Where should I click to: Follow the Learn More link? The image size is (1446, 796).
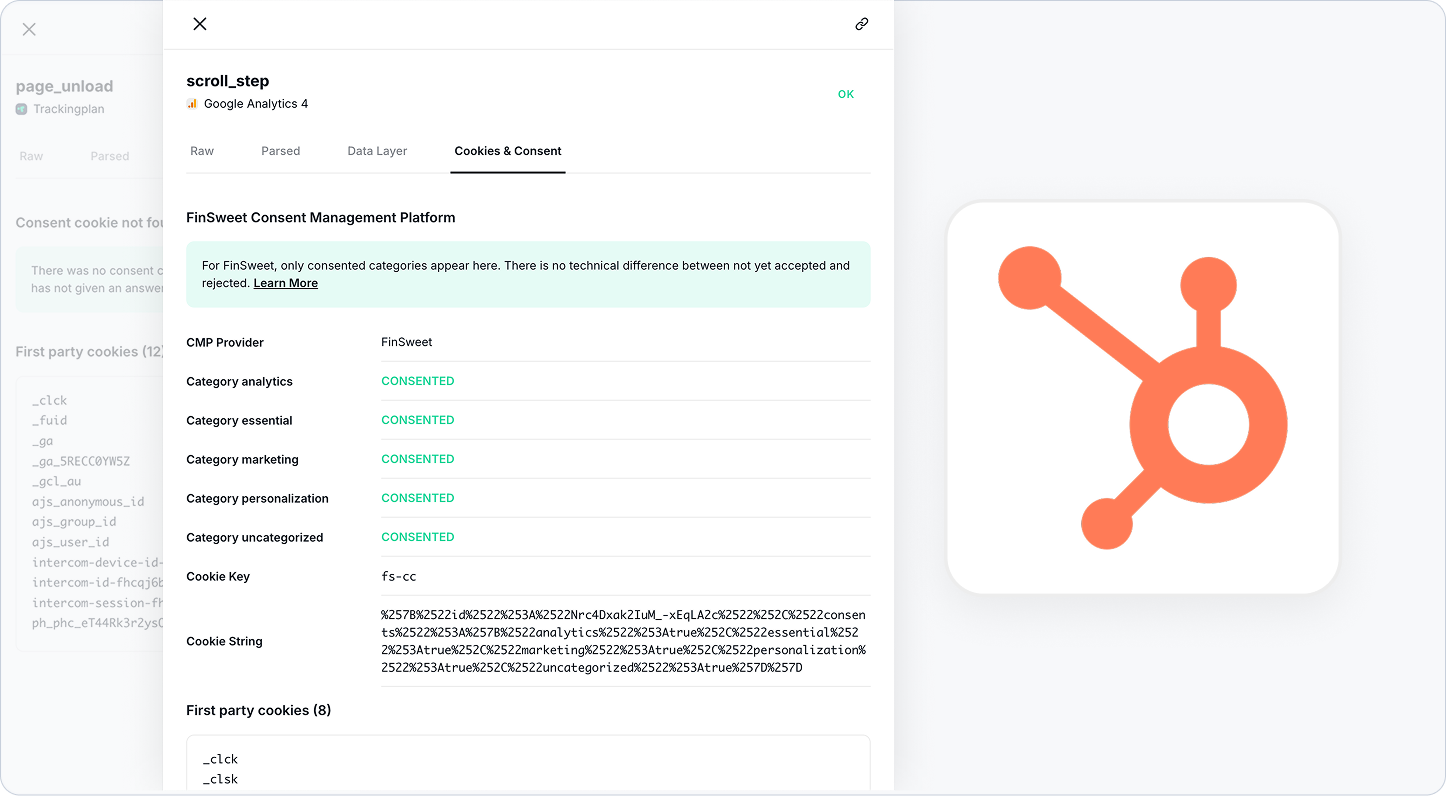click(x=286, y=283)
